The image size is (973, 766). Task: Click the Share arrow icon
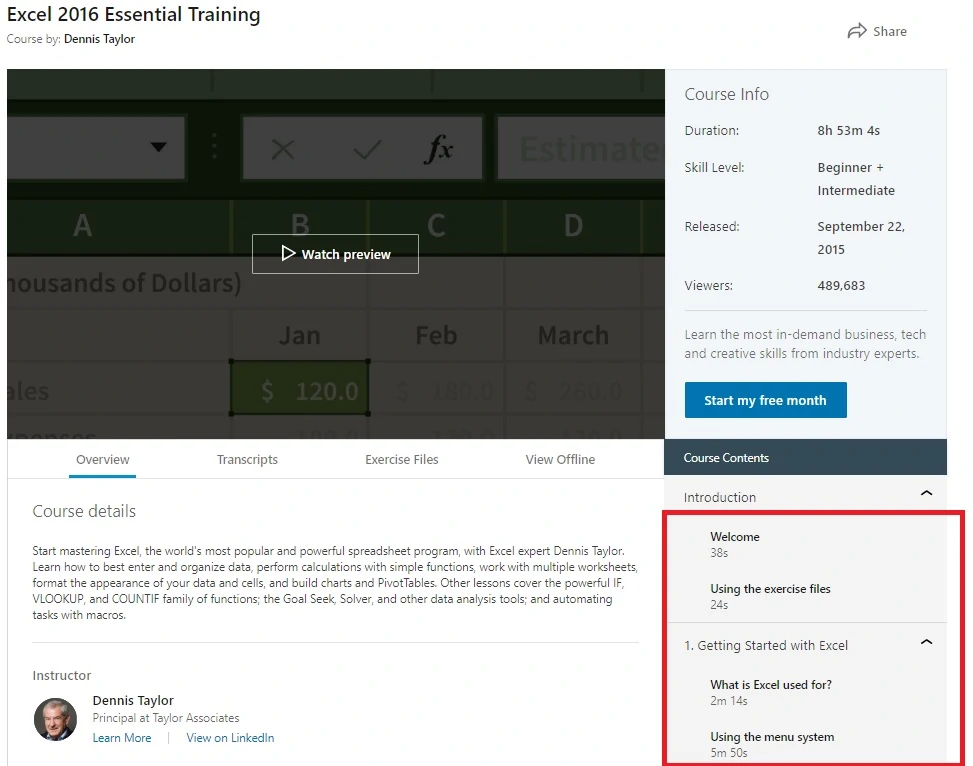coord(857,31)
